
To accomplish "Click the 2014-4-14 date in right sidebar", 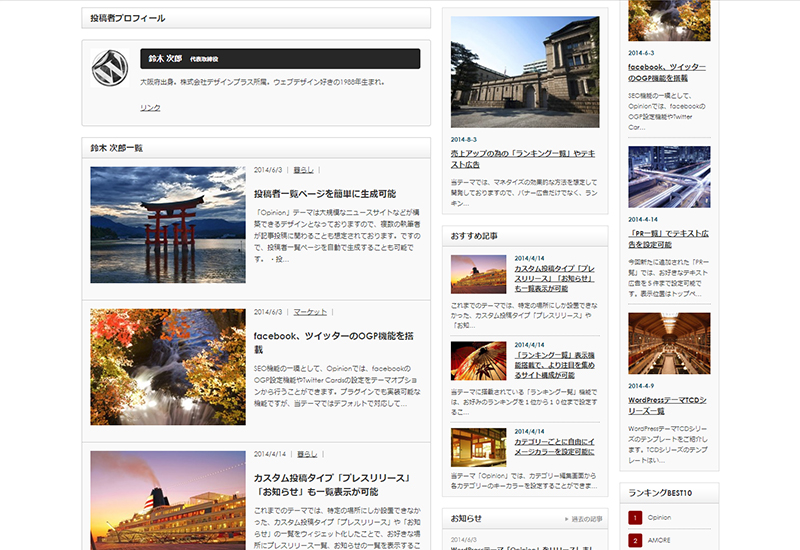I will click(x=643, y=219).
